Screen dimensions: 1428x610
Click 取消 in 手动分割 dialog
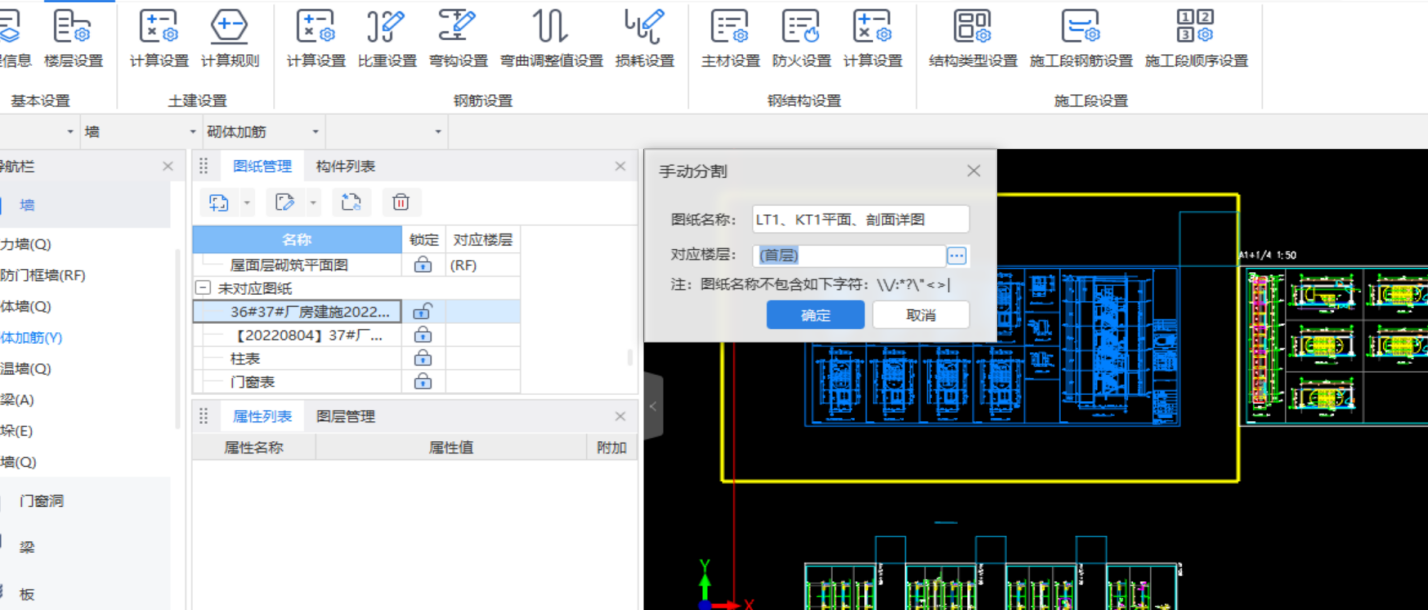pyautogui.click(x=921, y=315)
